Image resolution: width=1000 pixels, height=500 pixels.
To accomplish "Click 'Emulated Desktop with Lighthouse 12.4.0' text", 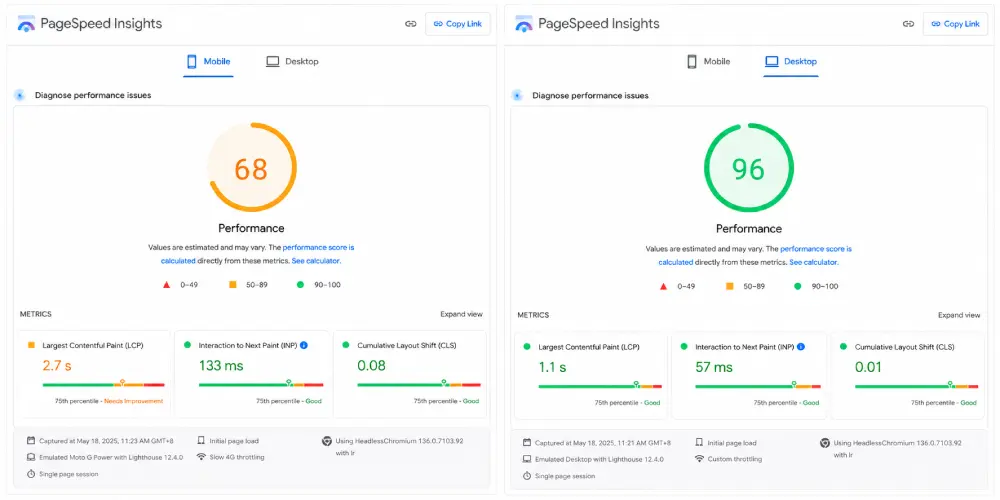I will point(599,459).
